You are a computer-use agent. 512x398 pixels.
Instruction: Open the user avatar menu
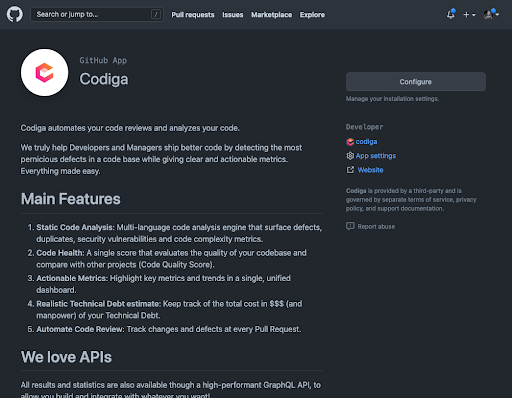coord(491,14)
